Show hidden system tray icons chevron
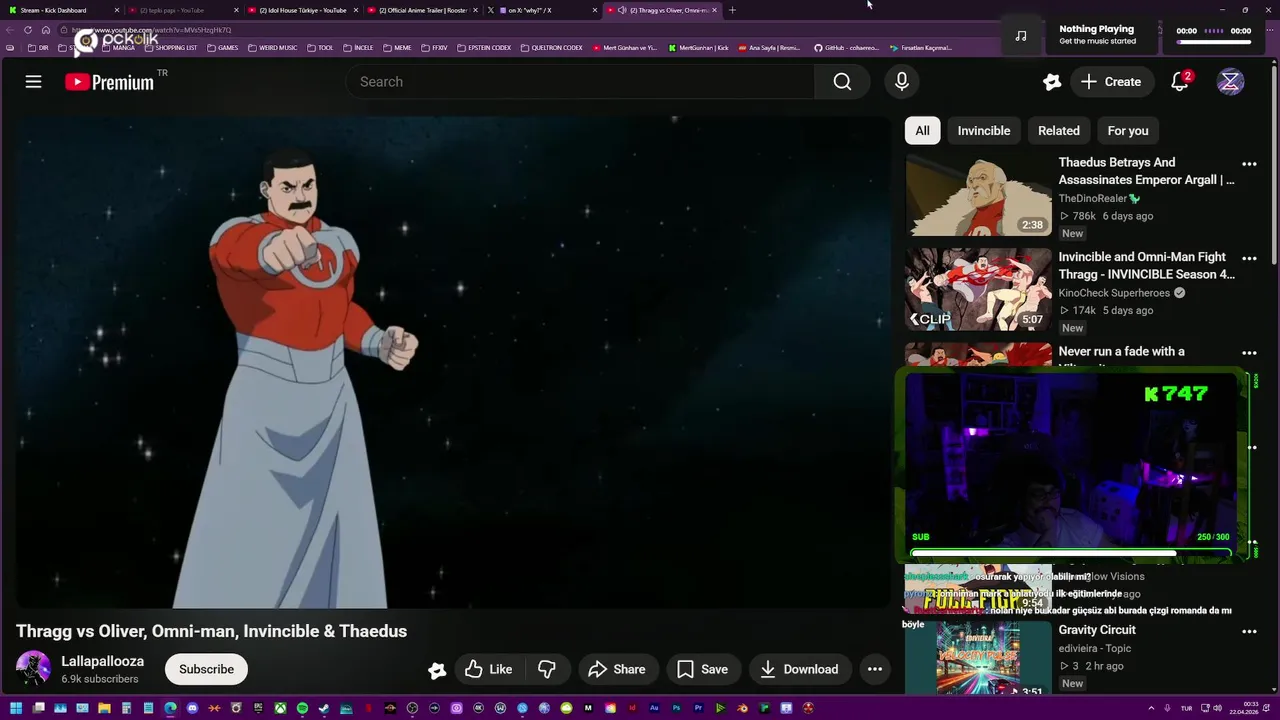This screenshot has height=720, width=1280. [1151, 709]
